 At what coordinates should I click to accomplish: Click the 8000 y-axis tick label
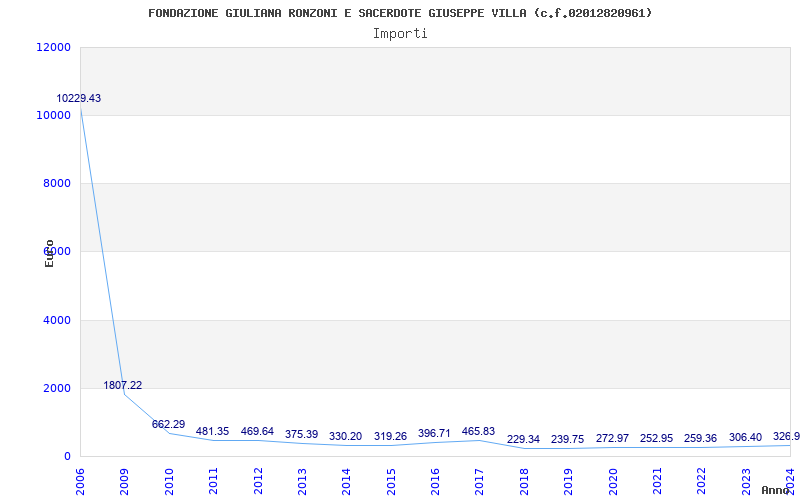(56, 183)
